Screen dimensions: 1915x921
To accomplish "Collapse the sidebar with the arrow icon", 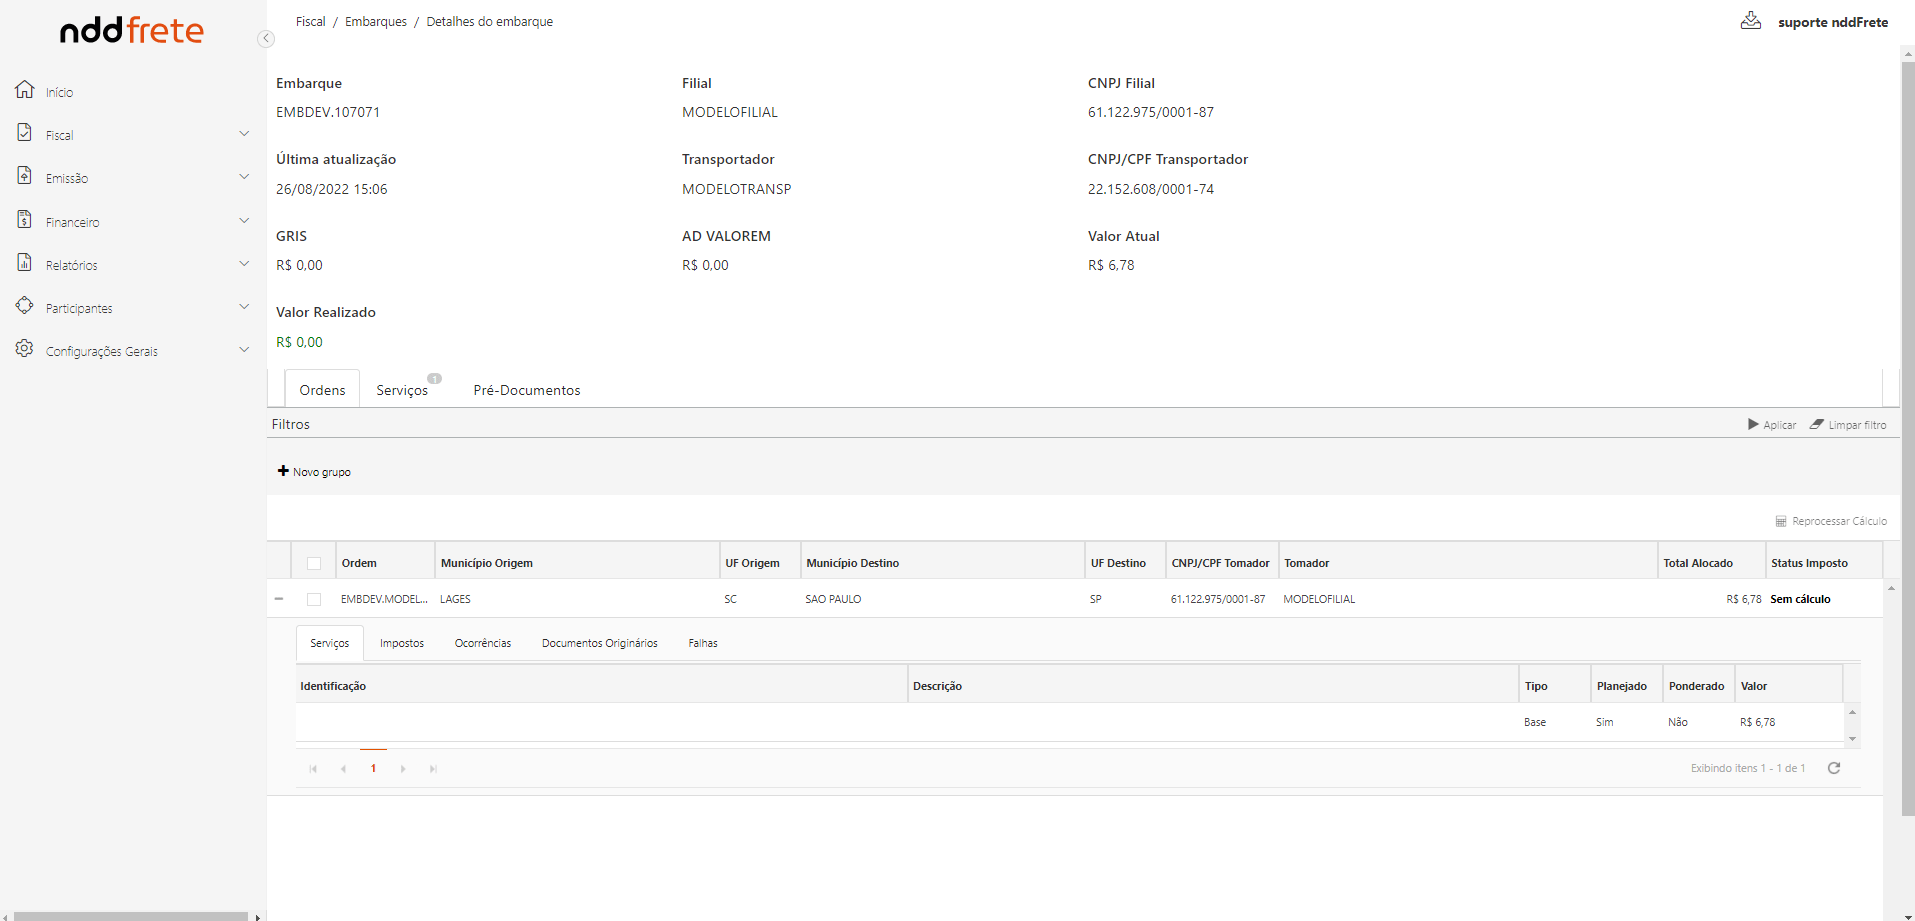I will pyautogui.click(x=265, y=39).
